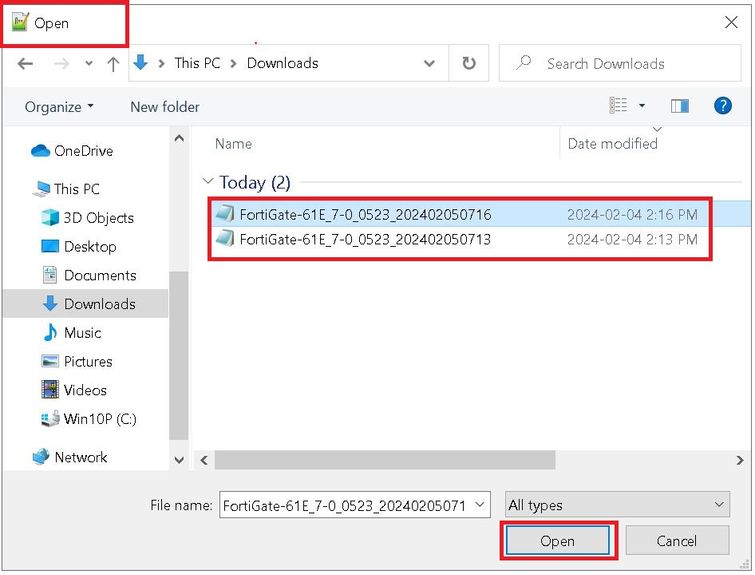Expand the File name dropdown arrow
Image resolution: width=755 pixels, height=575 pixels.
pyautogui.click(x=480, y=505)
